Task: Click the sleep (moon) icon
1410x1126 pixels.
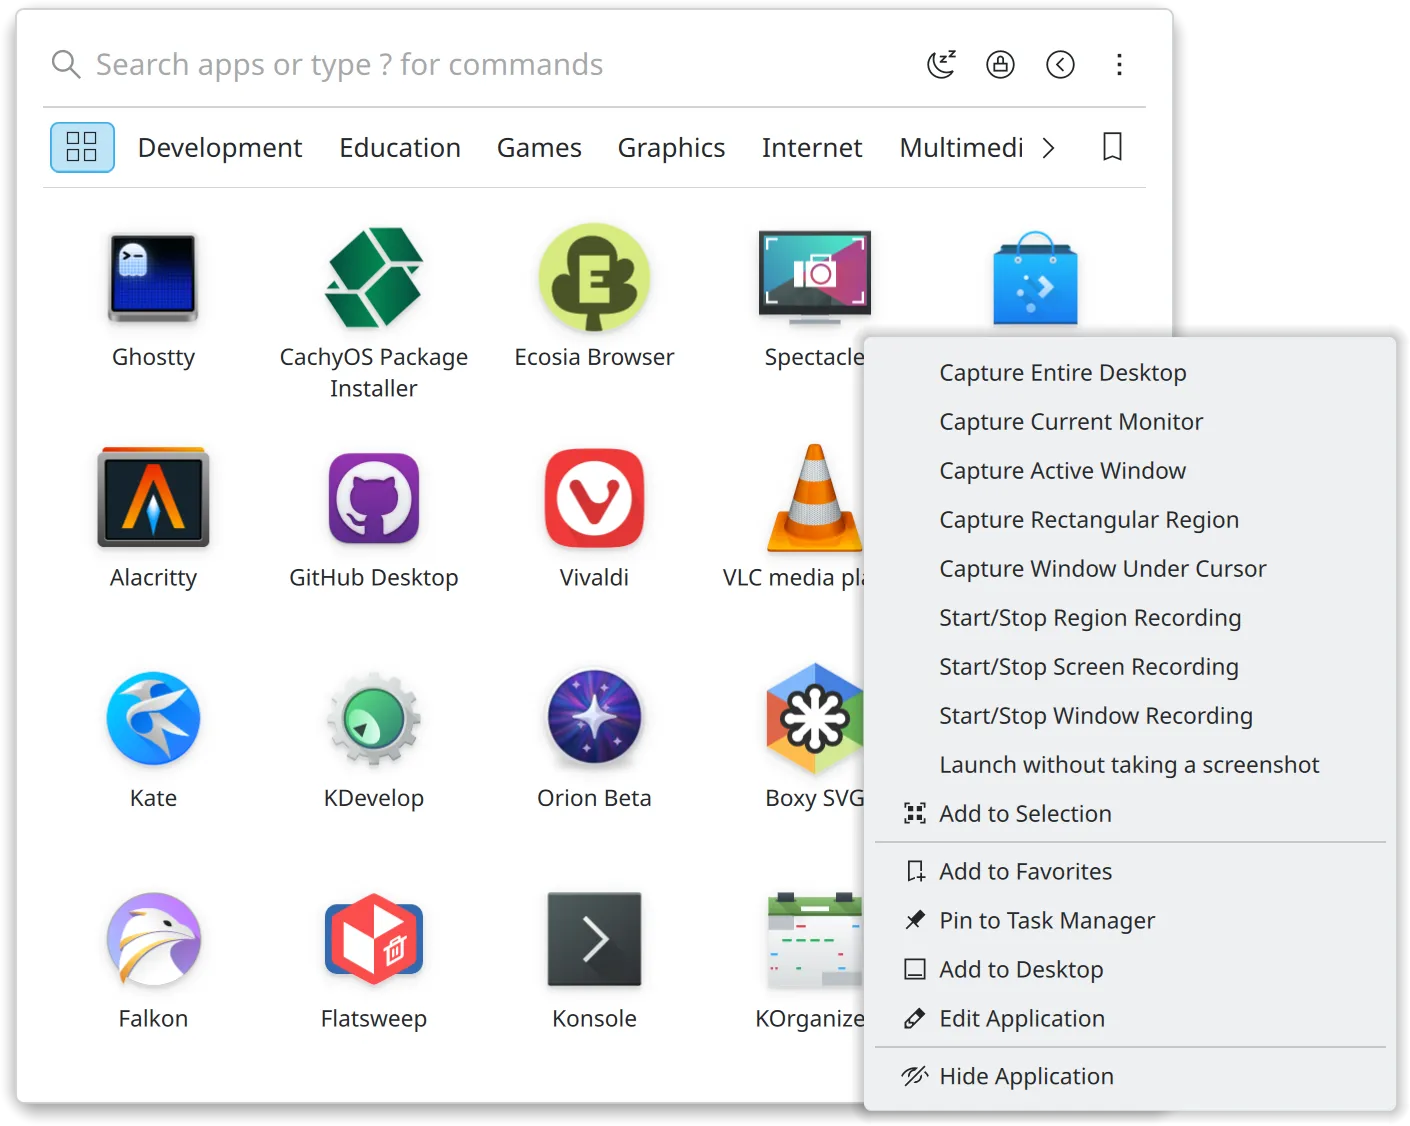Action: pos(941,64)
